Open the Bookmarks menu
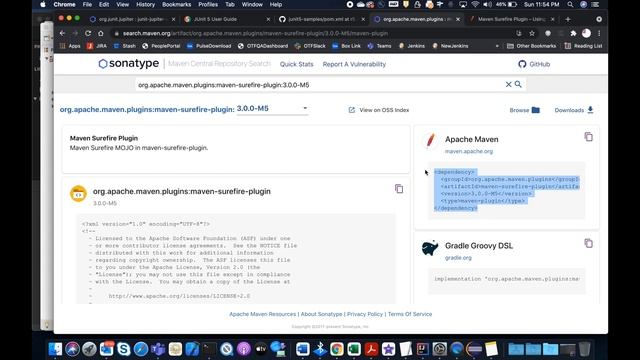 (x=176, y=4)
